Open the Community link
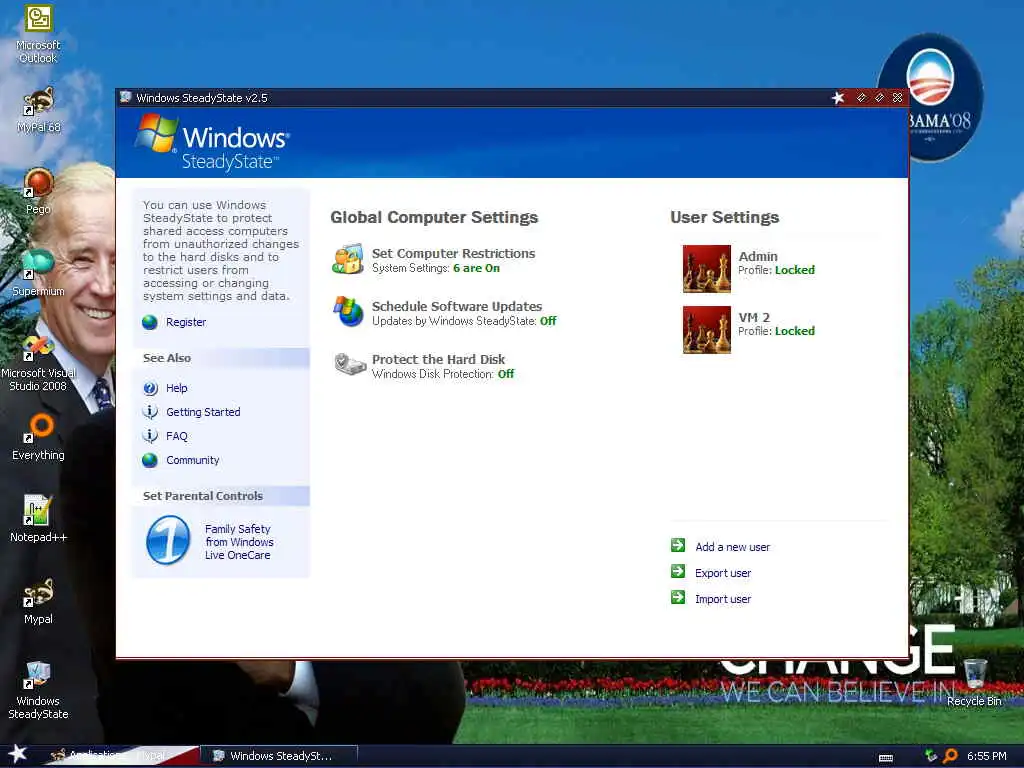The width and height of the screenshot is (1024, 768). tap(193, 460)
